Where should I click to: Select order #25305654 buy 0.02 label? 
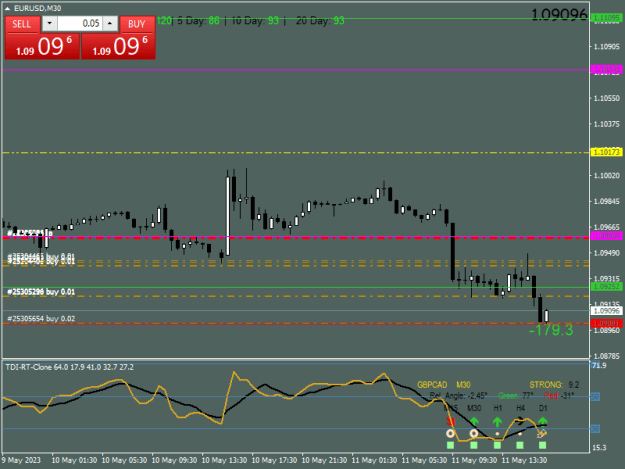click(41, 318)
